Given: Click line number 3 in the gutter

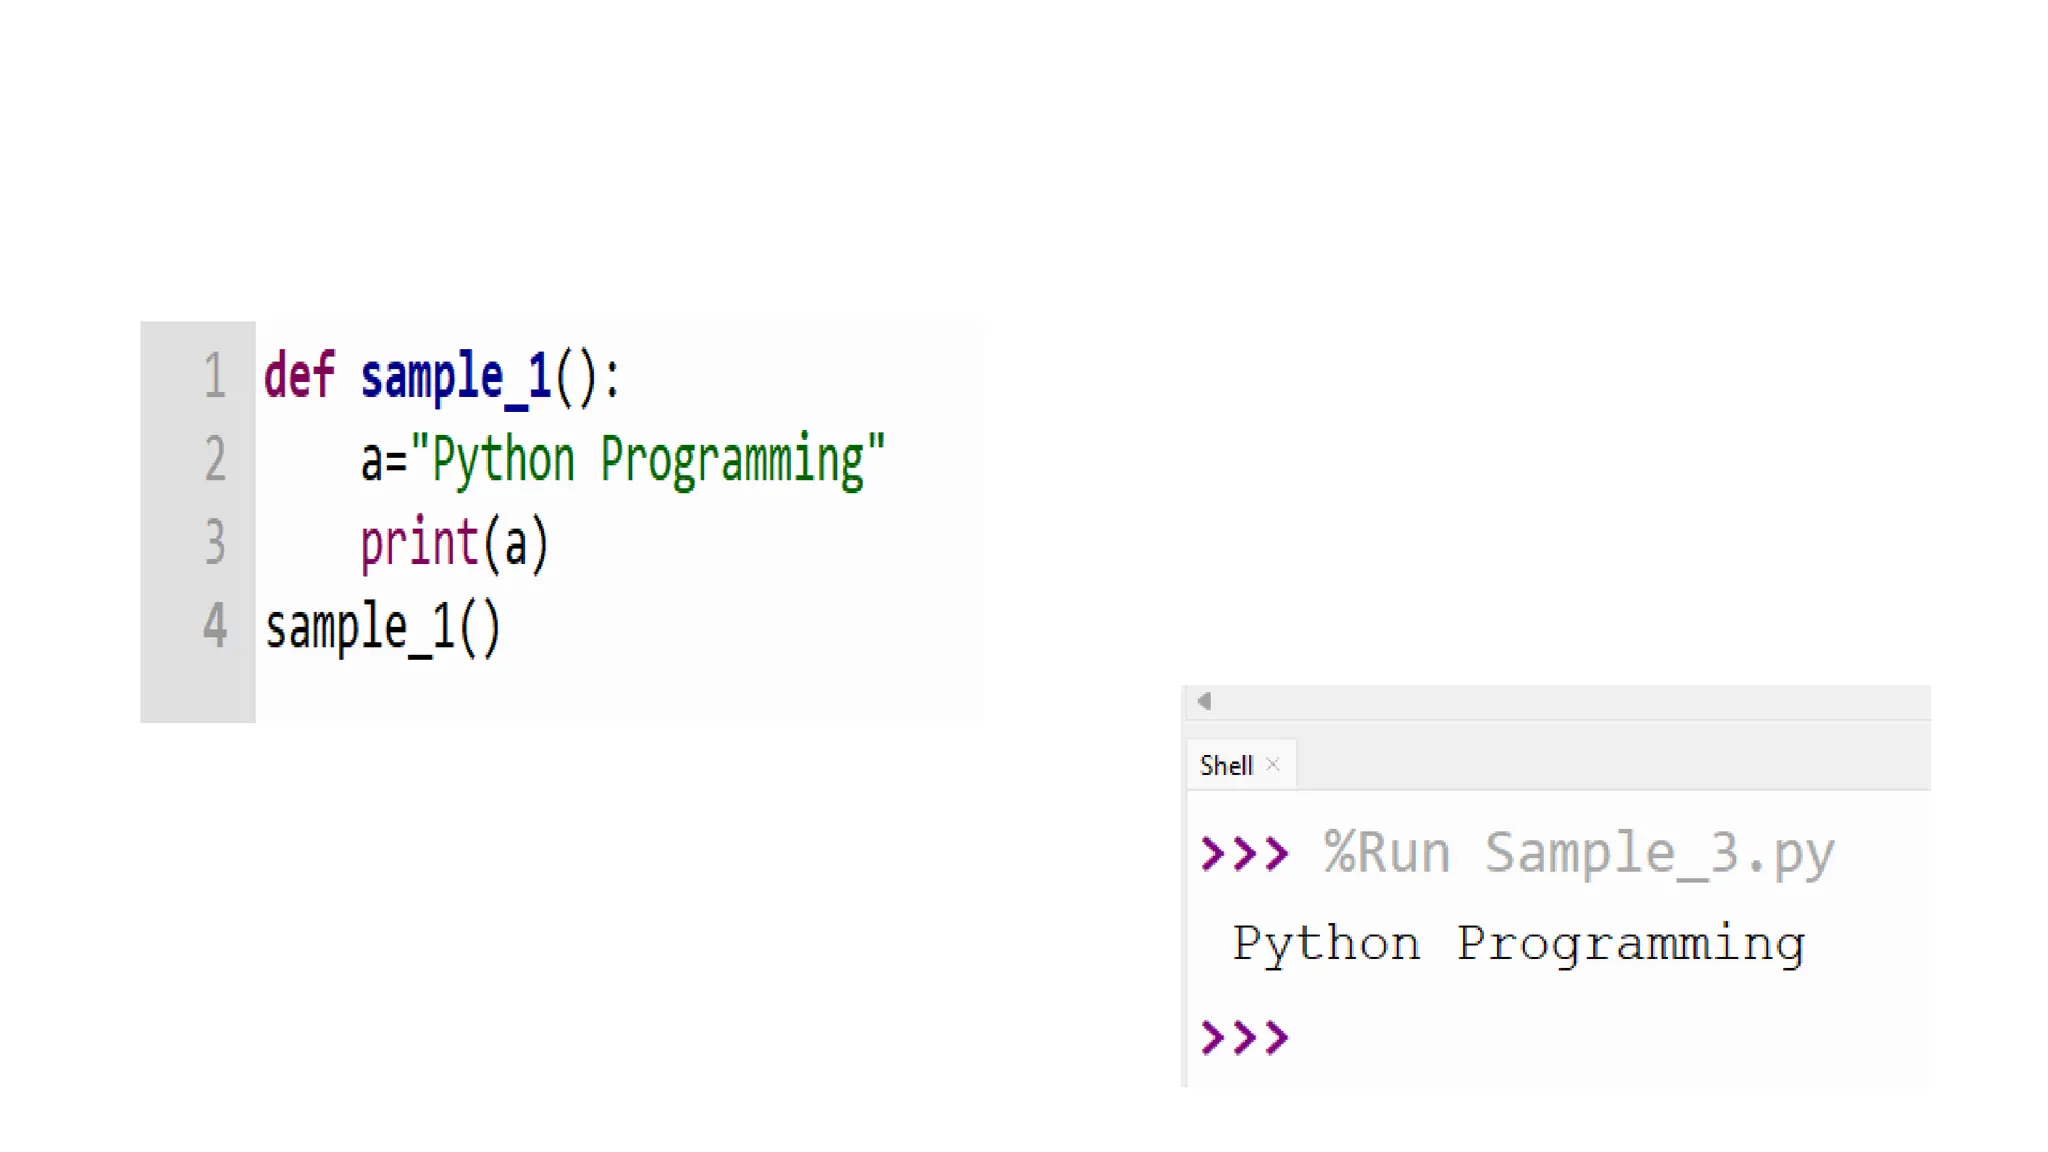Looking at the screenshot, I should 214,542.
